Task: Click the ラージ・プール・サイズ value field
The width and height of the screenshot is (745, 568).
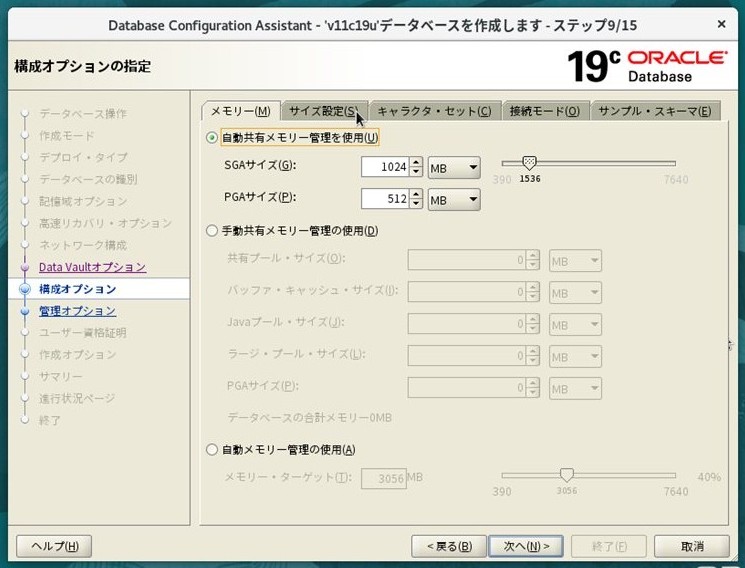Action: (467, 356)
